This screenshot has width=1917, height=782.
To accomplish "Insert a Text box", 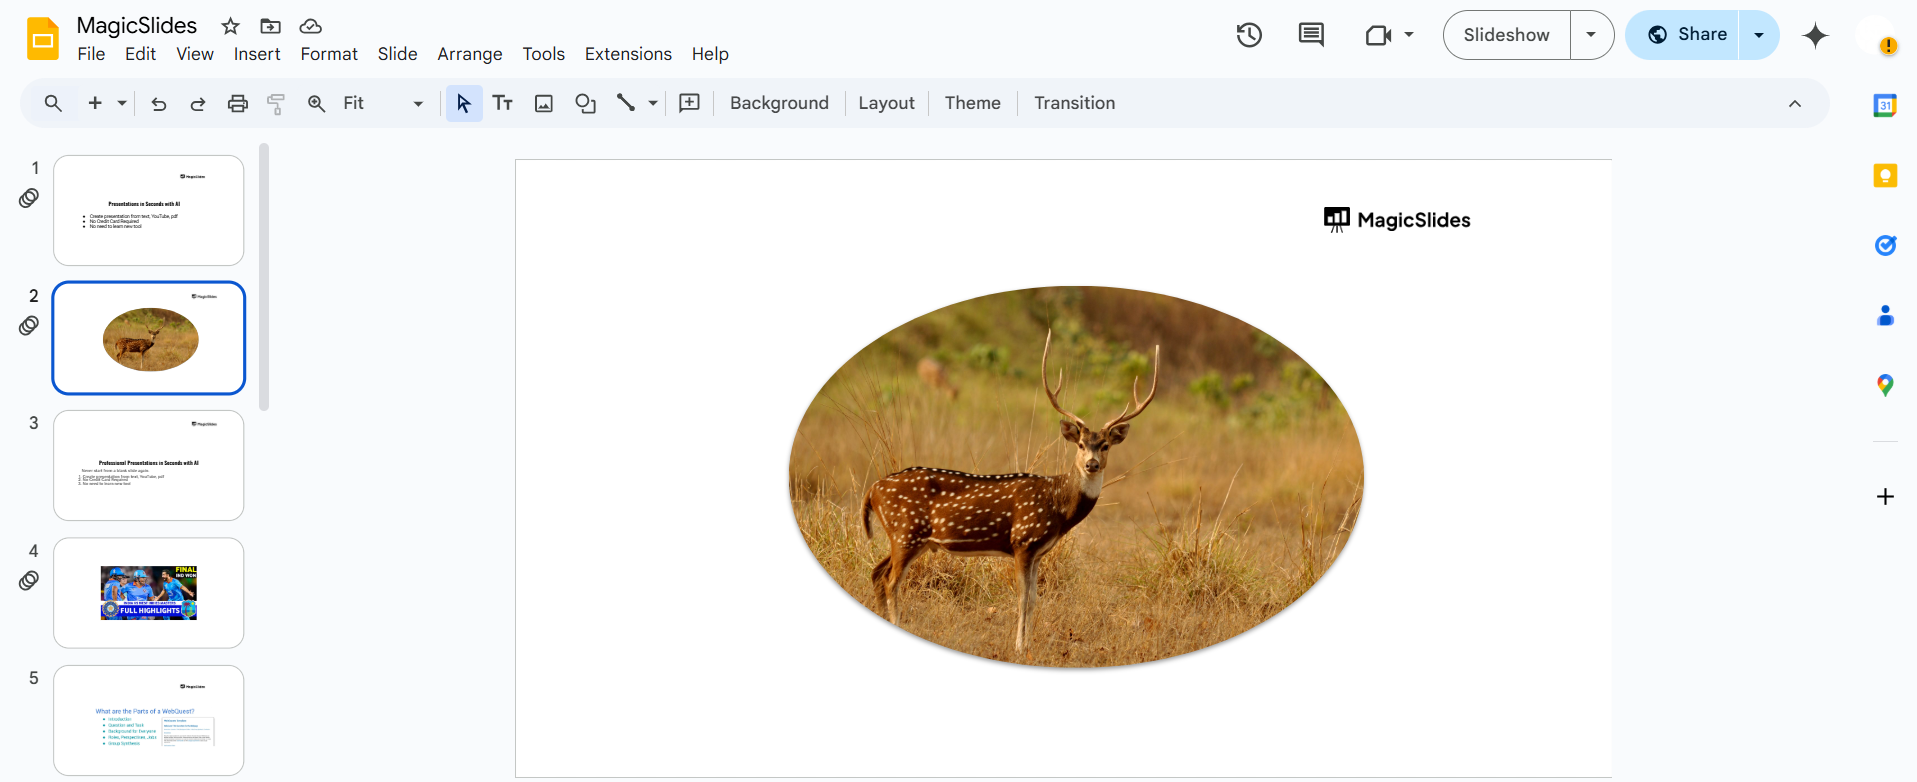I will [x=503, y=103].
